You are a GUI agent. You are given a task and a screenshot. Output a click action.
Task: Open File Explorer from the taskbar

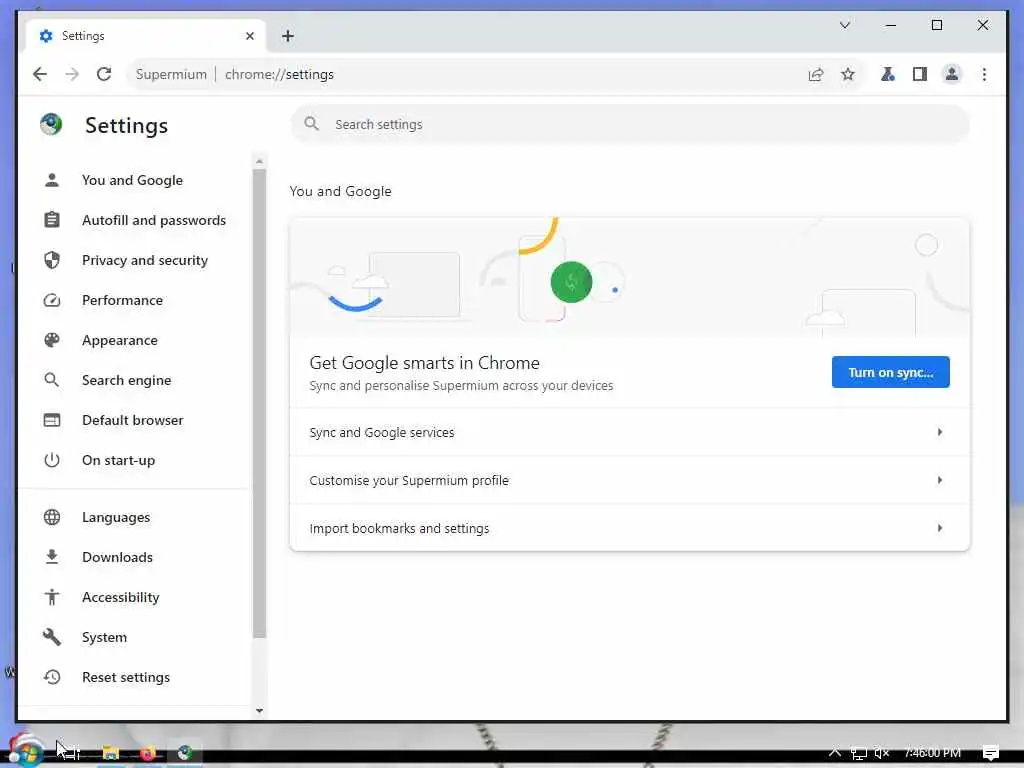pyautogui.click(x=110, y=753)
